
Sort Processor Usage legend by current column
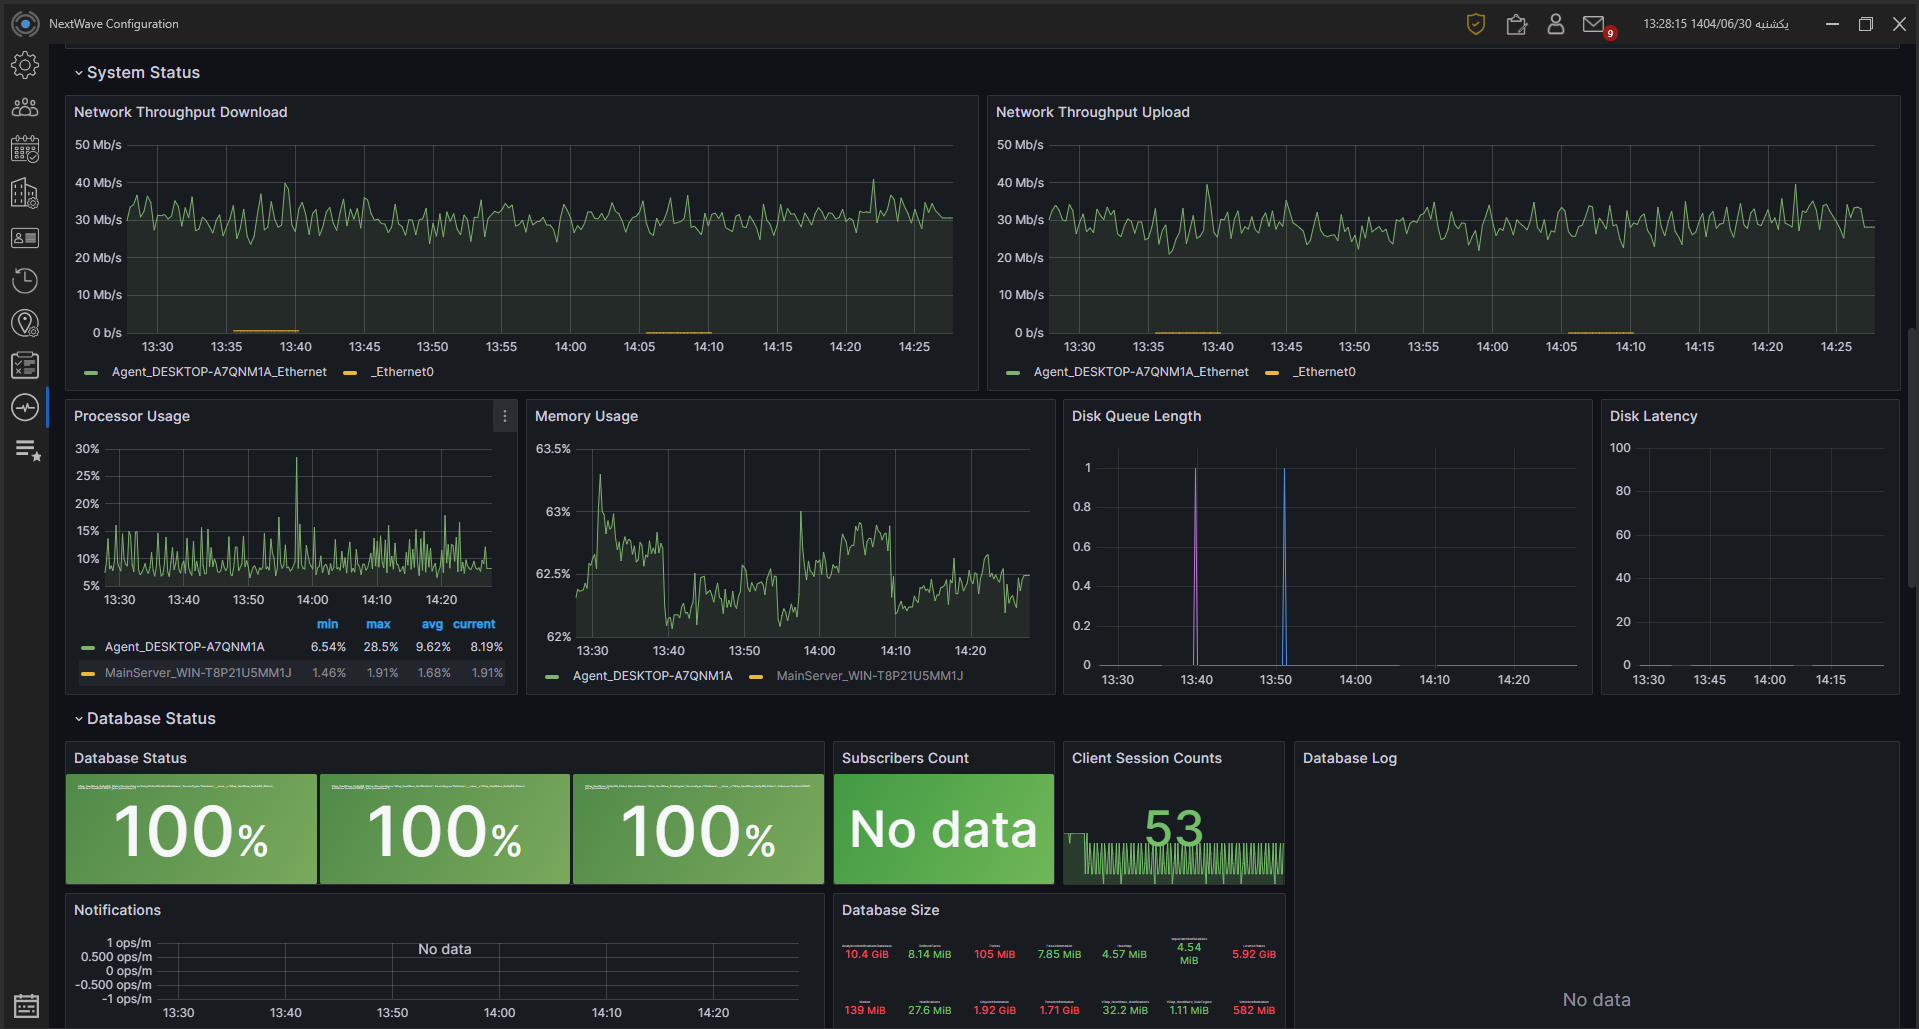coord(474,624)
